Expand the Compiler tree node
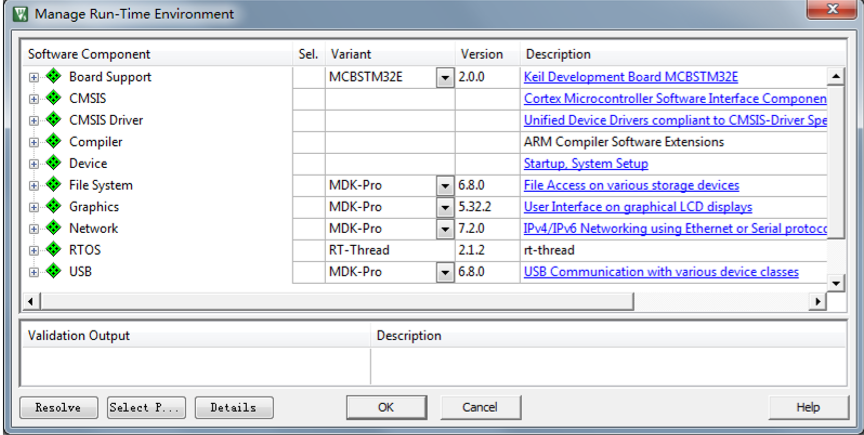This screenshot has height=435, width=864. (x=34, y=143)
